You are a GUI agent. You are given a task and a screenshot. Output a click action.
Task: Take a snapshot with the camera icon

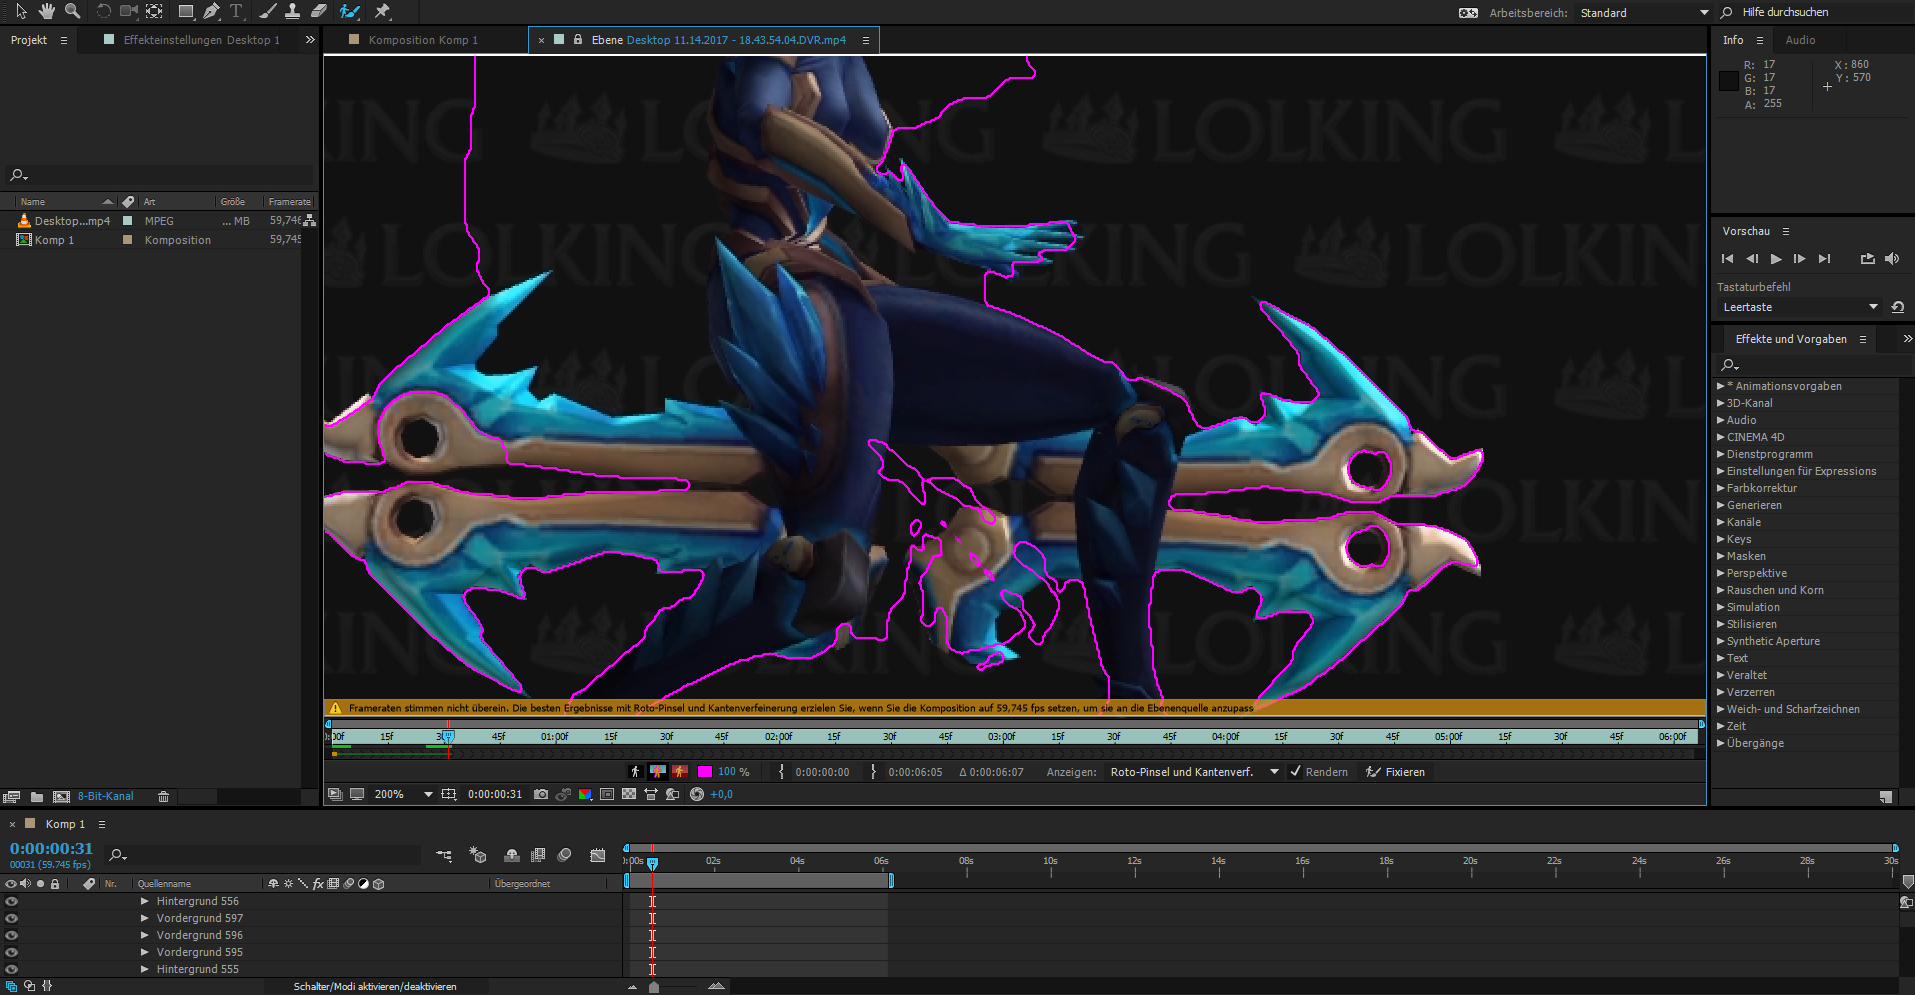point(541,794)
